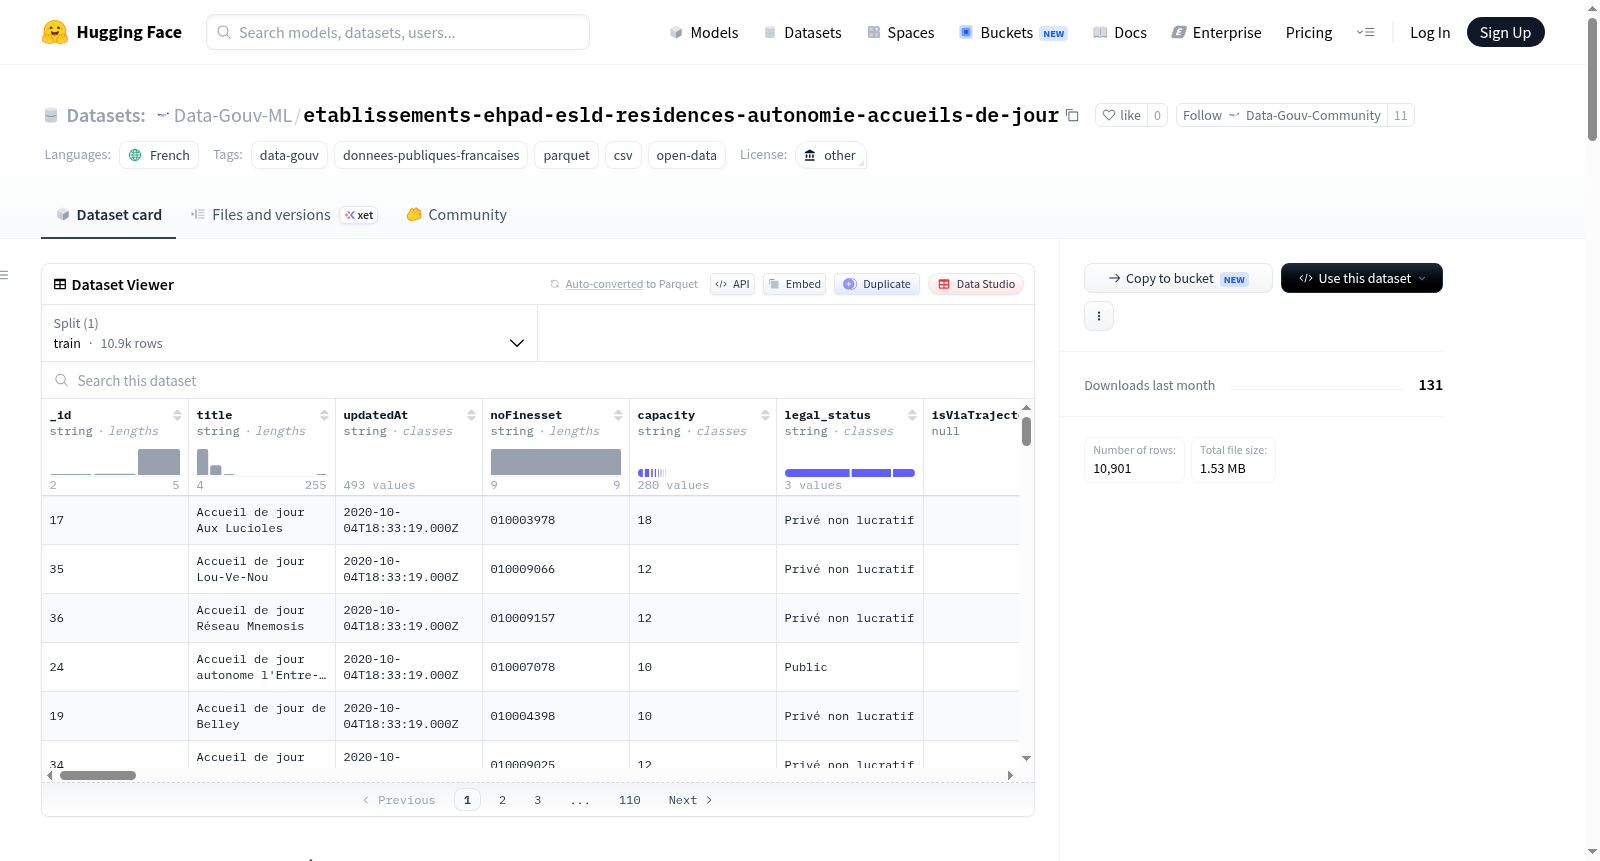Click the parquet tag
The image size is (1600, 861).
[566, 155]
